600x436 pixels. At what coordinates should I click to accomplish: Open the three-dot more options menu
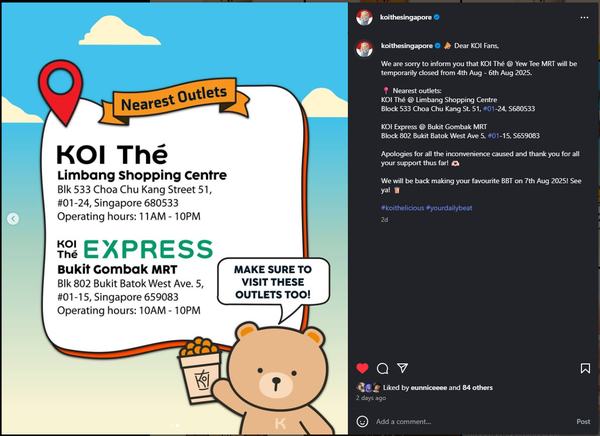coord(584,17)
